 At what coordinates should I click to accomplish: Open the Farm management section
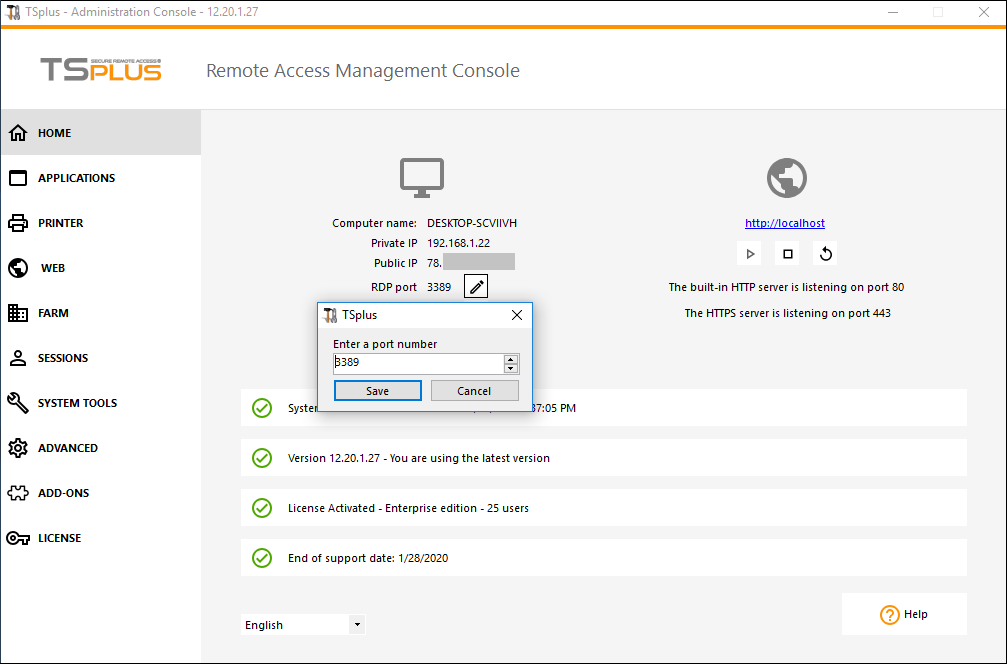click(53, 313)
